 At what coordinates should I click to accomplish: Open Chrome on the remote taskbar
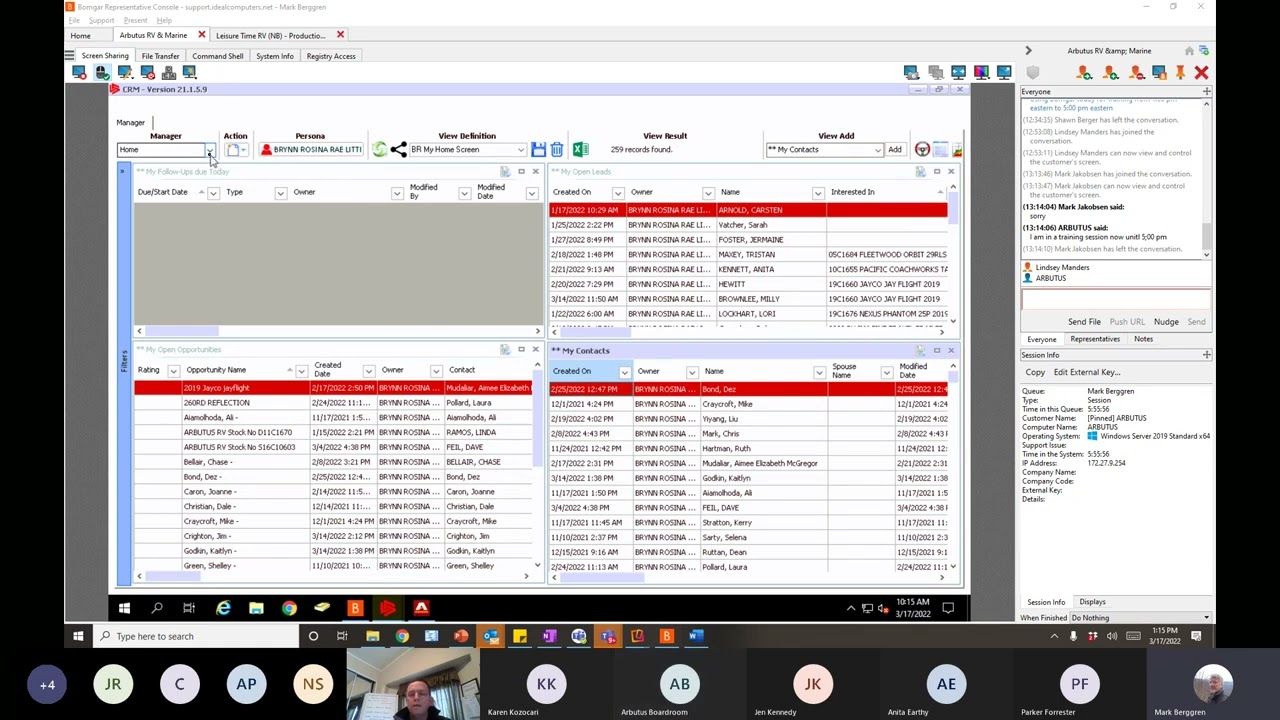tap(289, 608)
